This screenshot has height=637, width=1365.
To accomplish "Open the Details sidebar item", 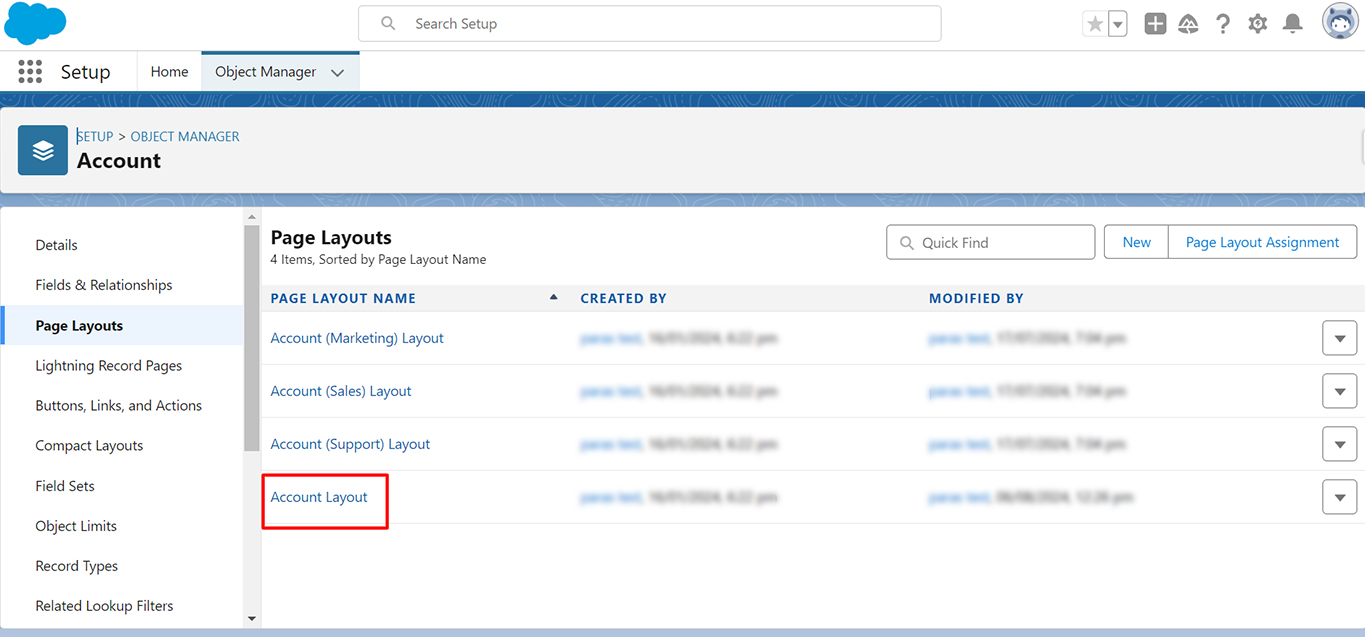I will 122,245.
